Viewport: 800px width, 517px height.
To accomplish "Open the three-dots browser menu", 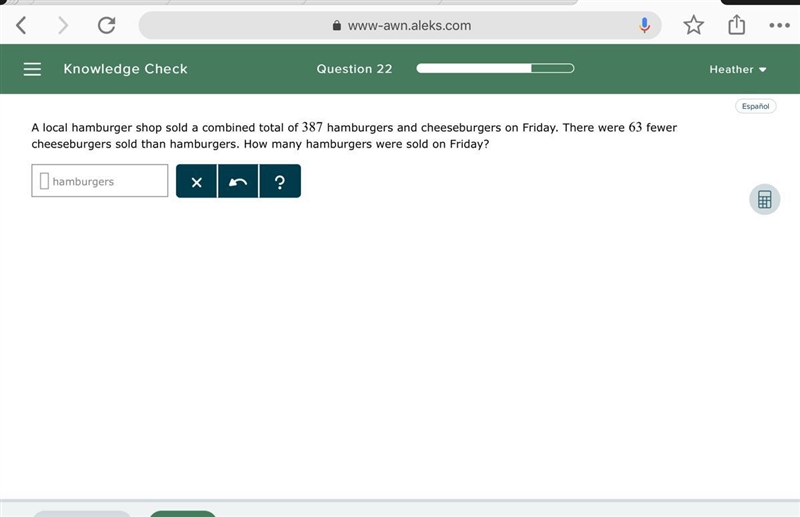I will 779,25.
